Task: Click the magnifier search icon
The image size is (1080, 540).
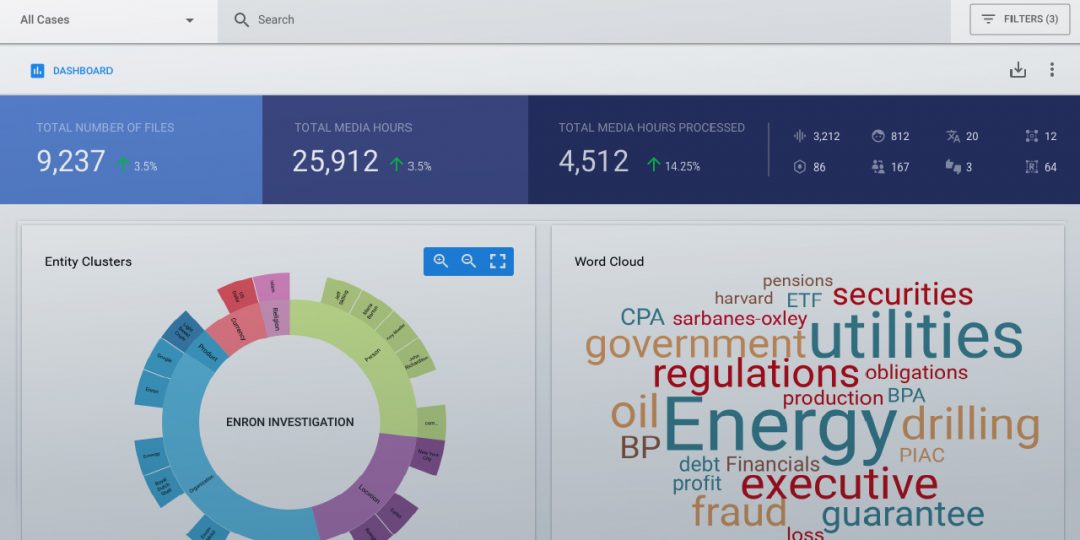Action: pos(241,20)
